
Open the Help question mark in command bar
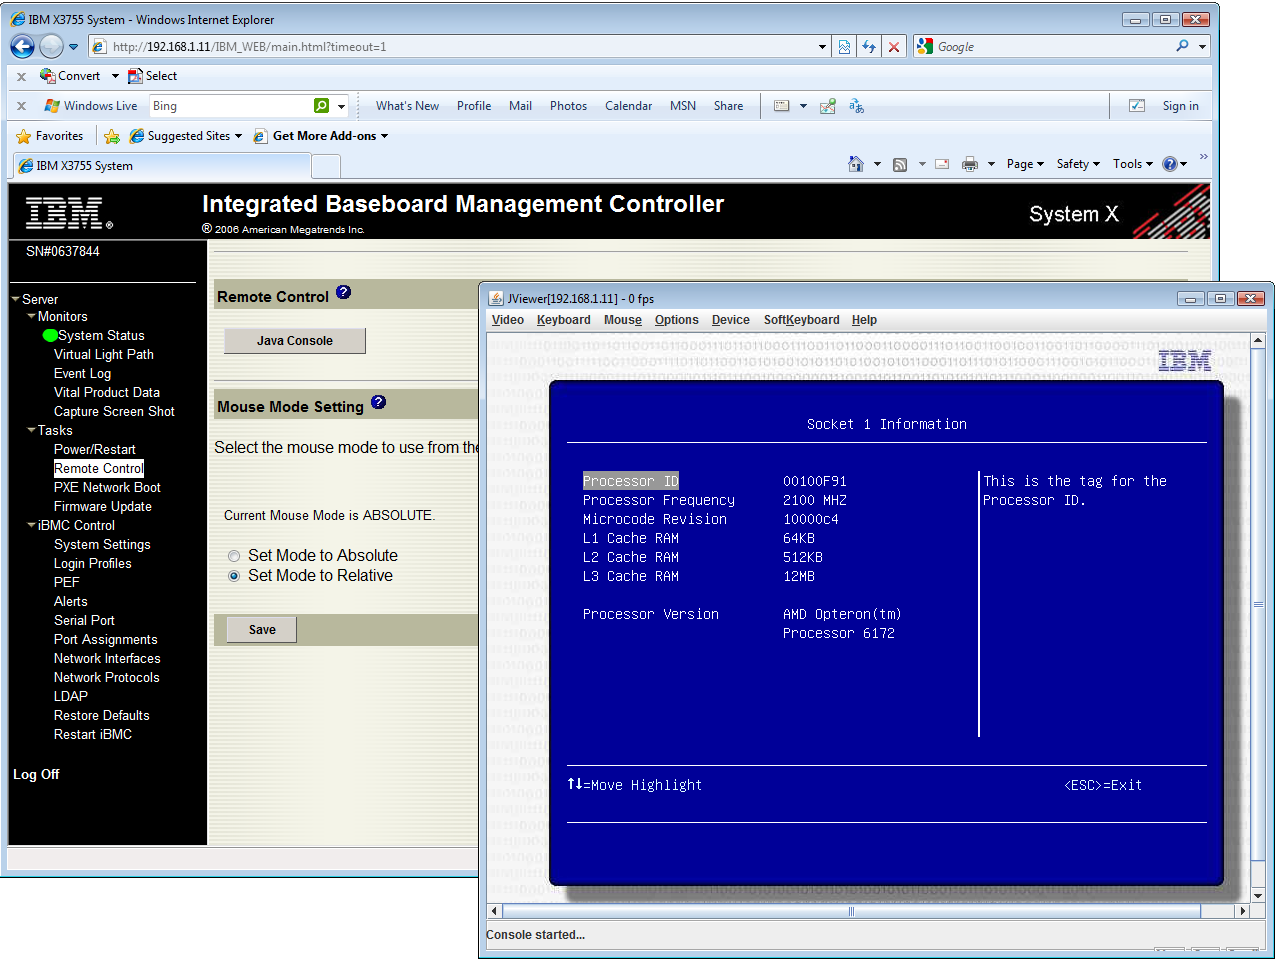pos(1170,164)
